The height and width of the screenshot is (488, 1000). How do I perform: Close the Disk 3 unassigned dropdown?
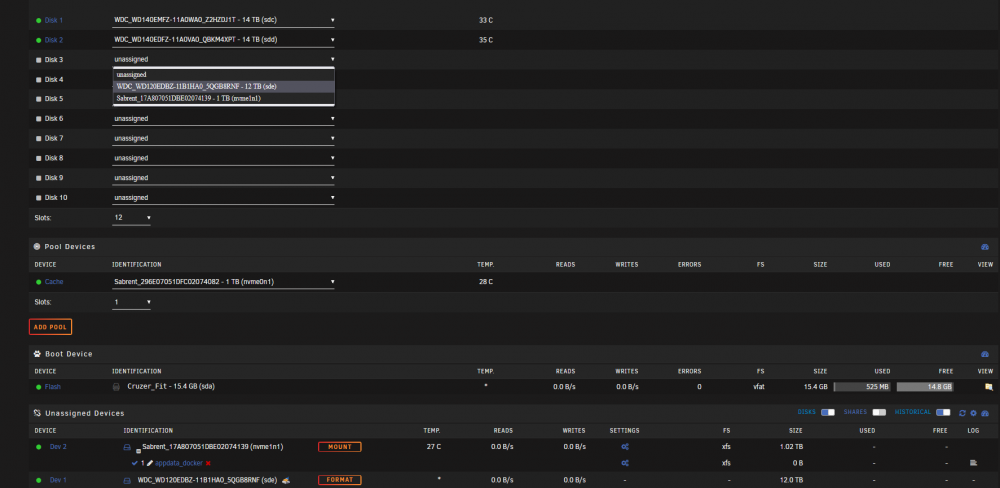point(223,59)
